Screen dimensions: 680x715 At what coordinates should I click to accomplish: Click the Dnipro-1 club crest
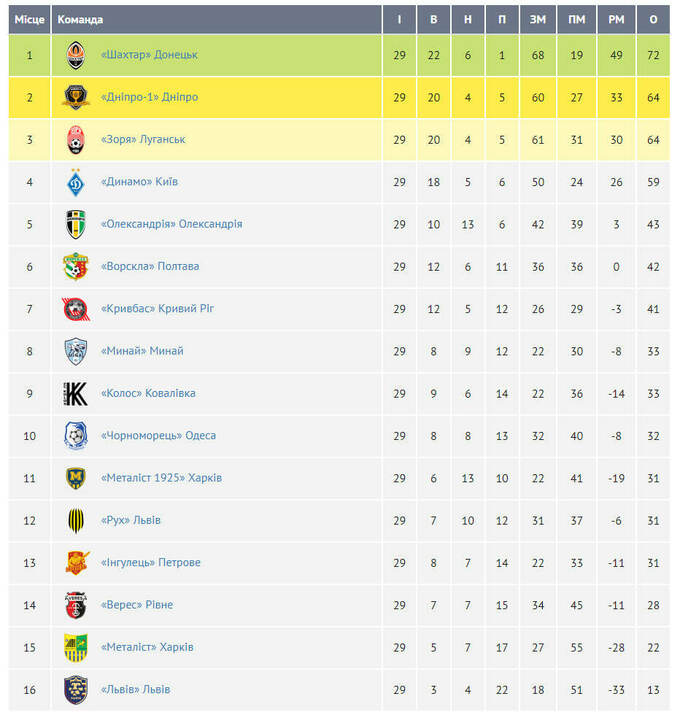(76, 97)
